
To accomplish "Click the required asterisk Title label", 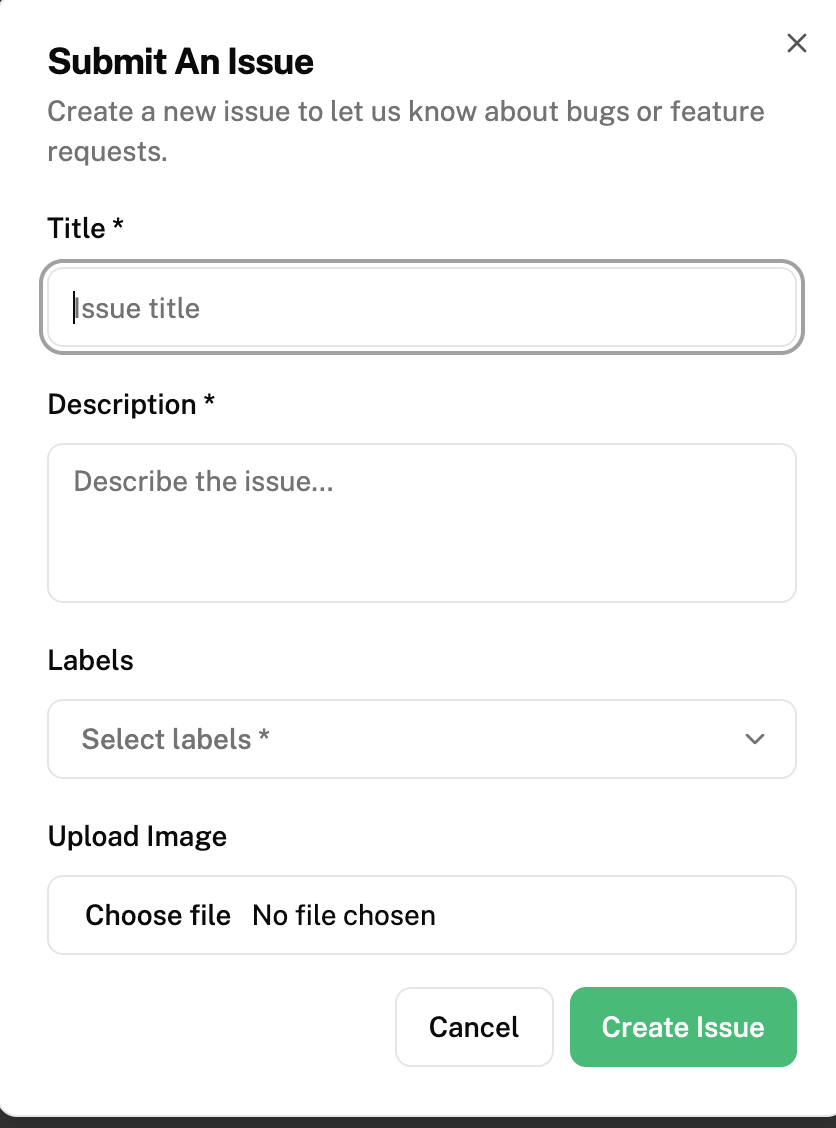I will [x=85, y=227].
